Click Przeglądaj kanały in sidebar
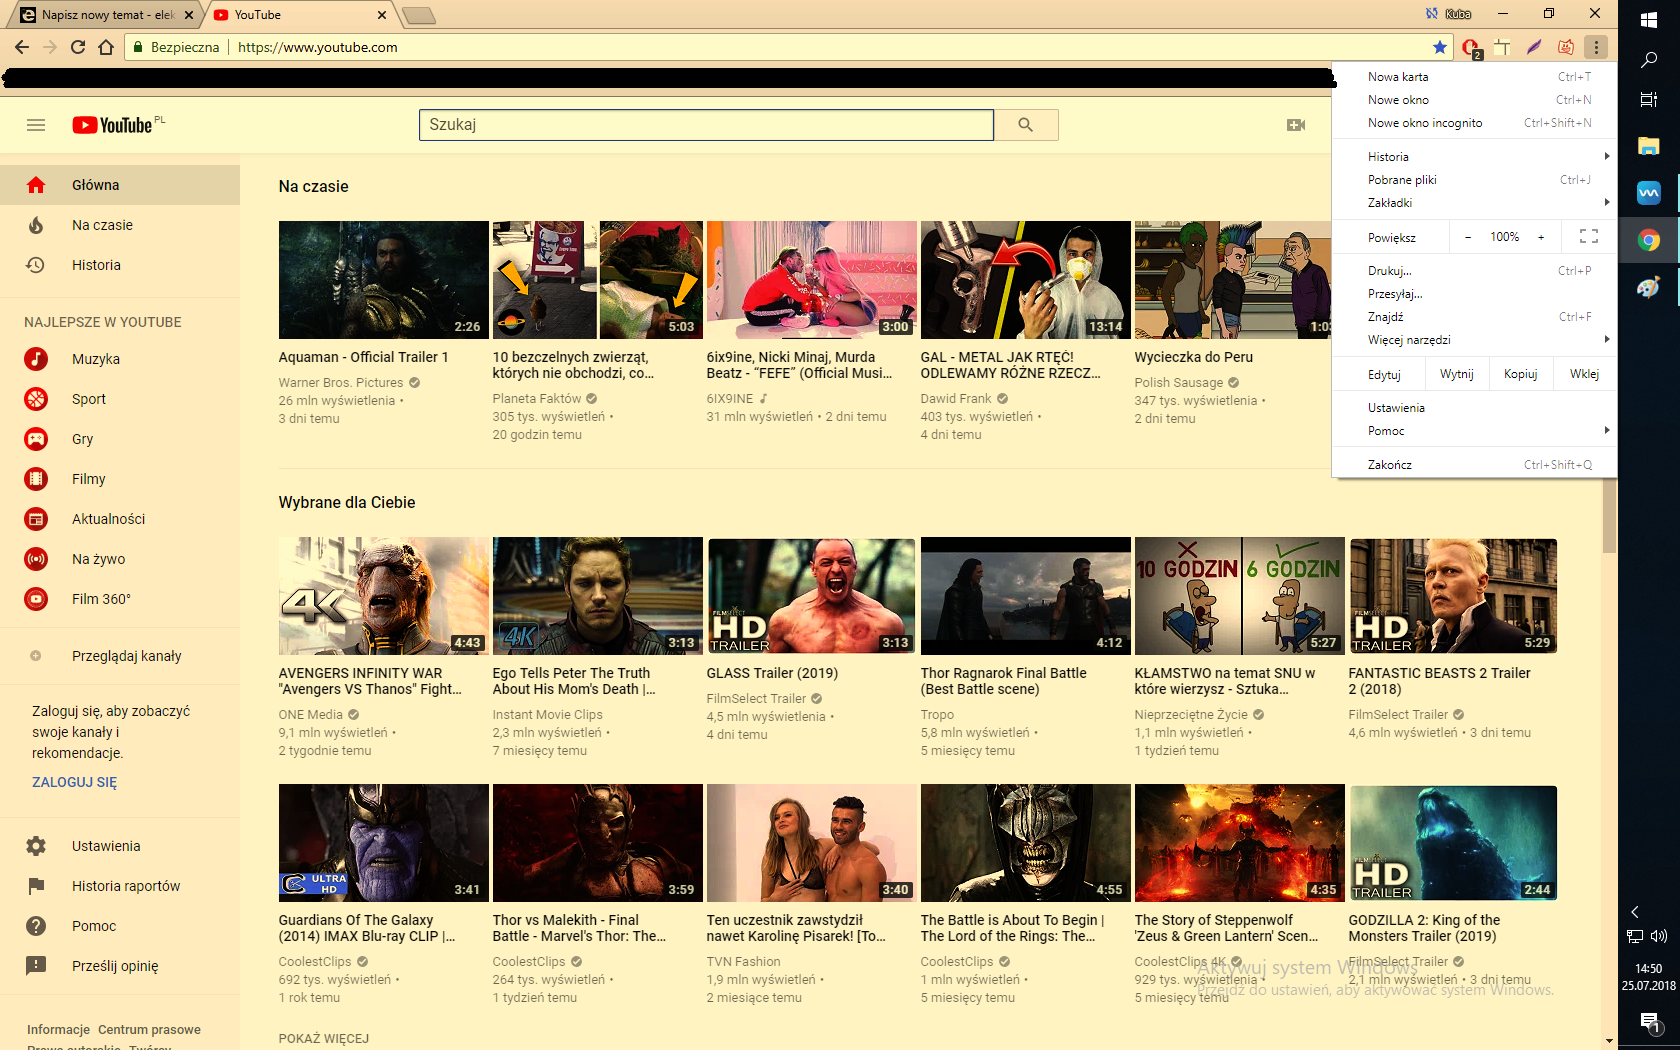Image resolution: width=1680 pixels, height=1050 pixels. point(120,656)
